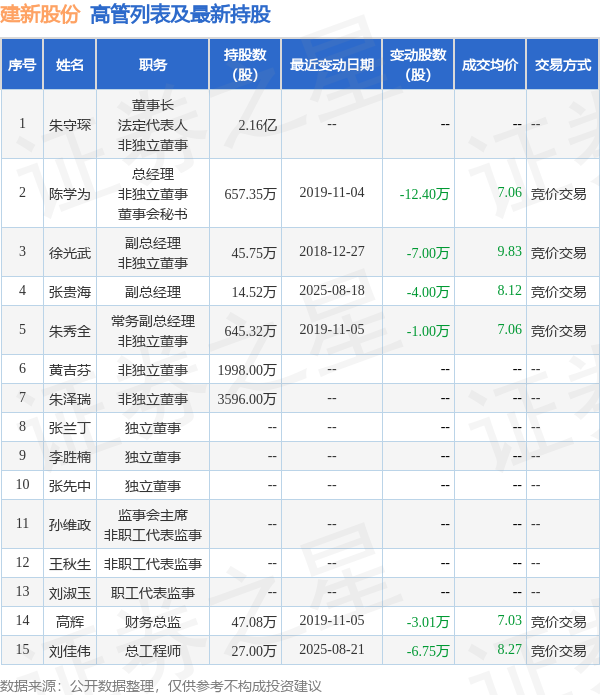This screenshot has width=600, height=695.
Task: Click the 8.27 average price
Action: [510, 649]
